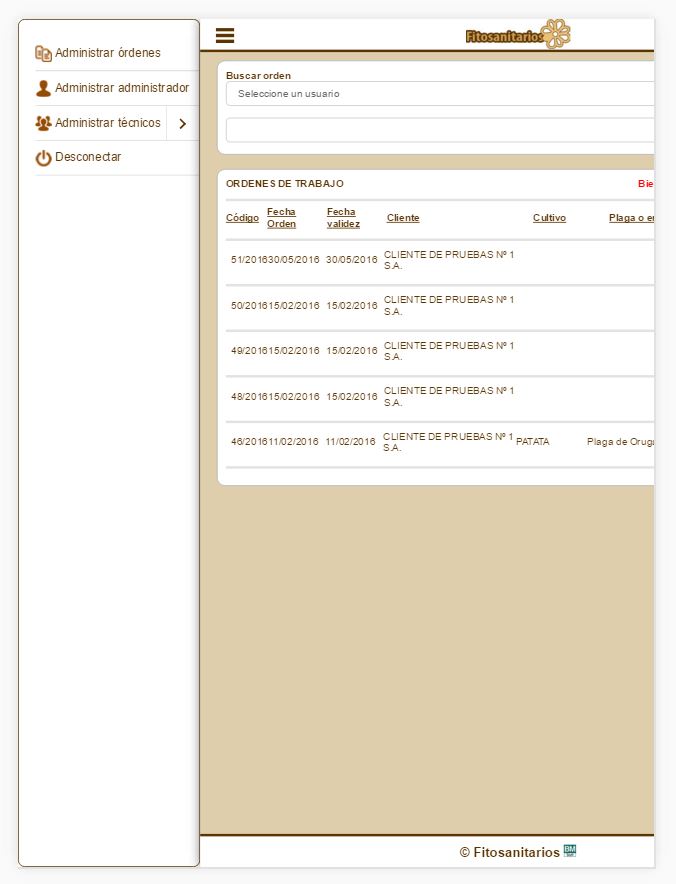This screenshot has width=676, height=884.
Task: Click the Administrar técnicos group icon
Action: coord(43,123)
